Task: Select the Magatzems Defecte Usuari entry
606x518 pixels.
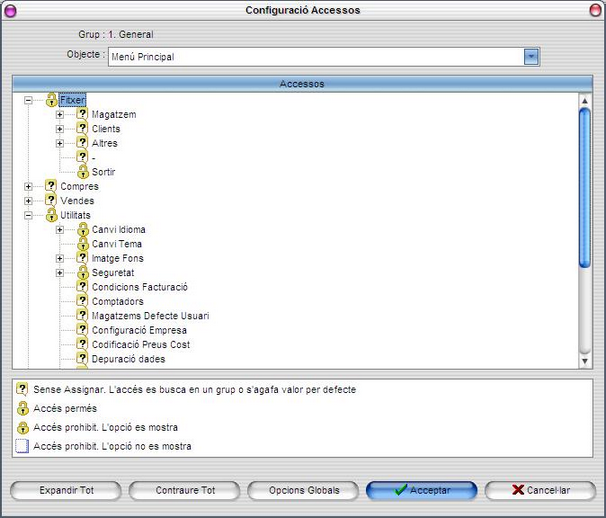Action: (x=150, y=316)
